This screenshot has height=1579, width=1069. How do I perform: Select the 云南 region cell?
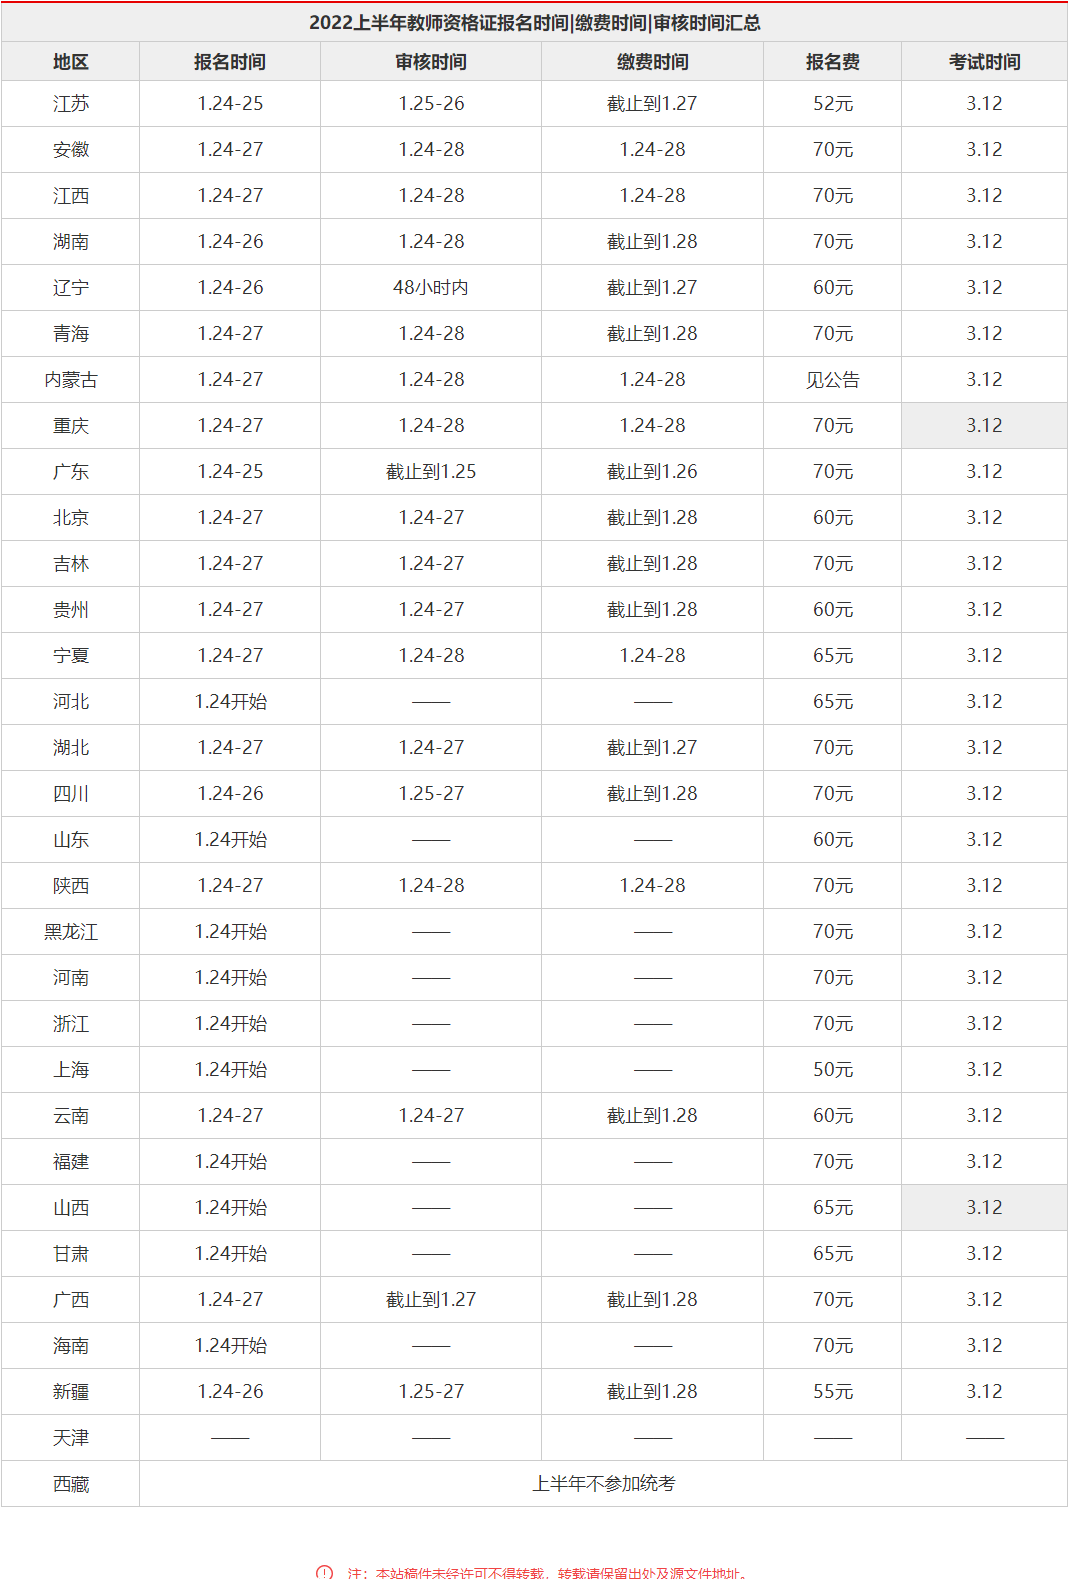tap(71, 1116)
